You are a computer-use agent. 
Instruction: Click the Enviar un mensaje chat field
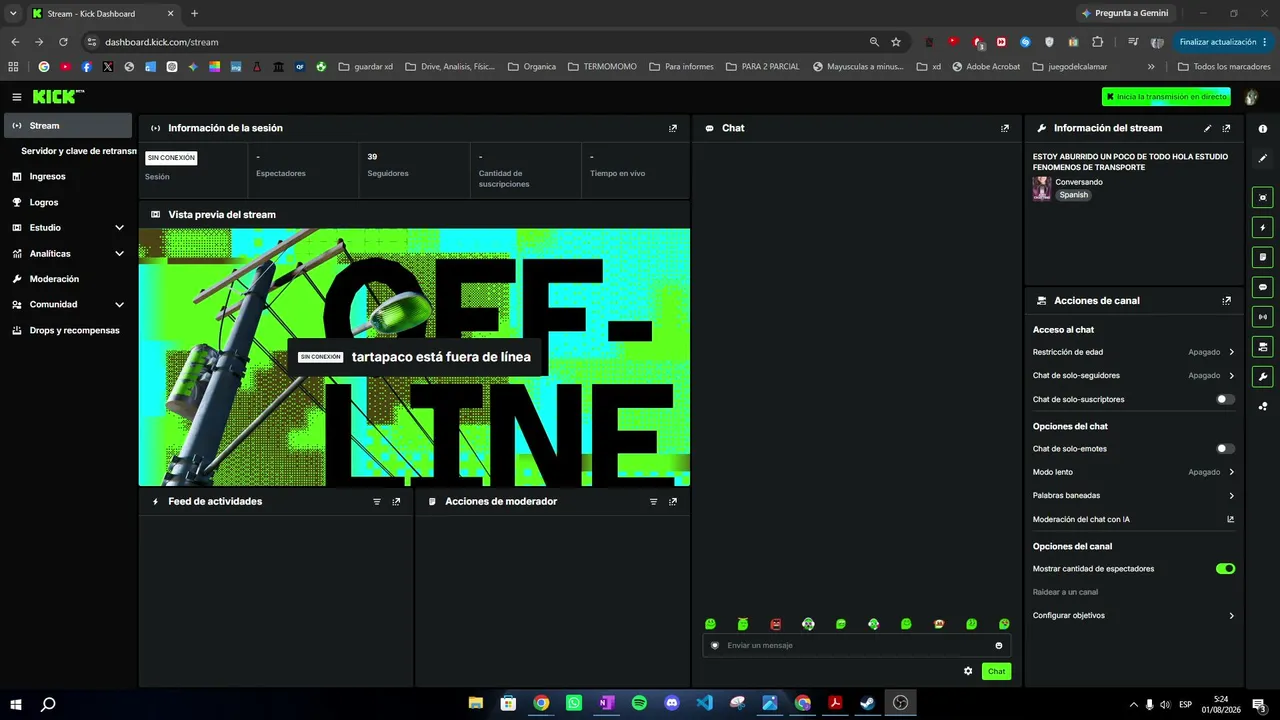point(856,645)
